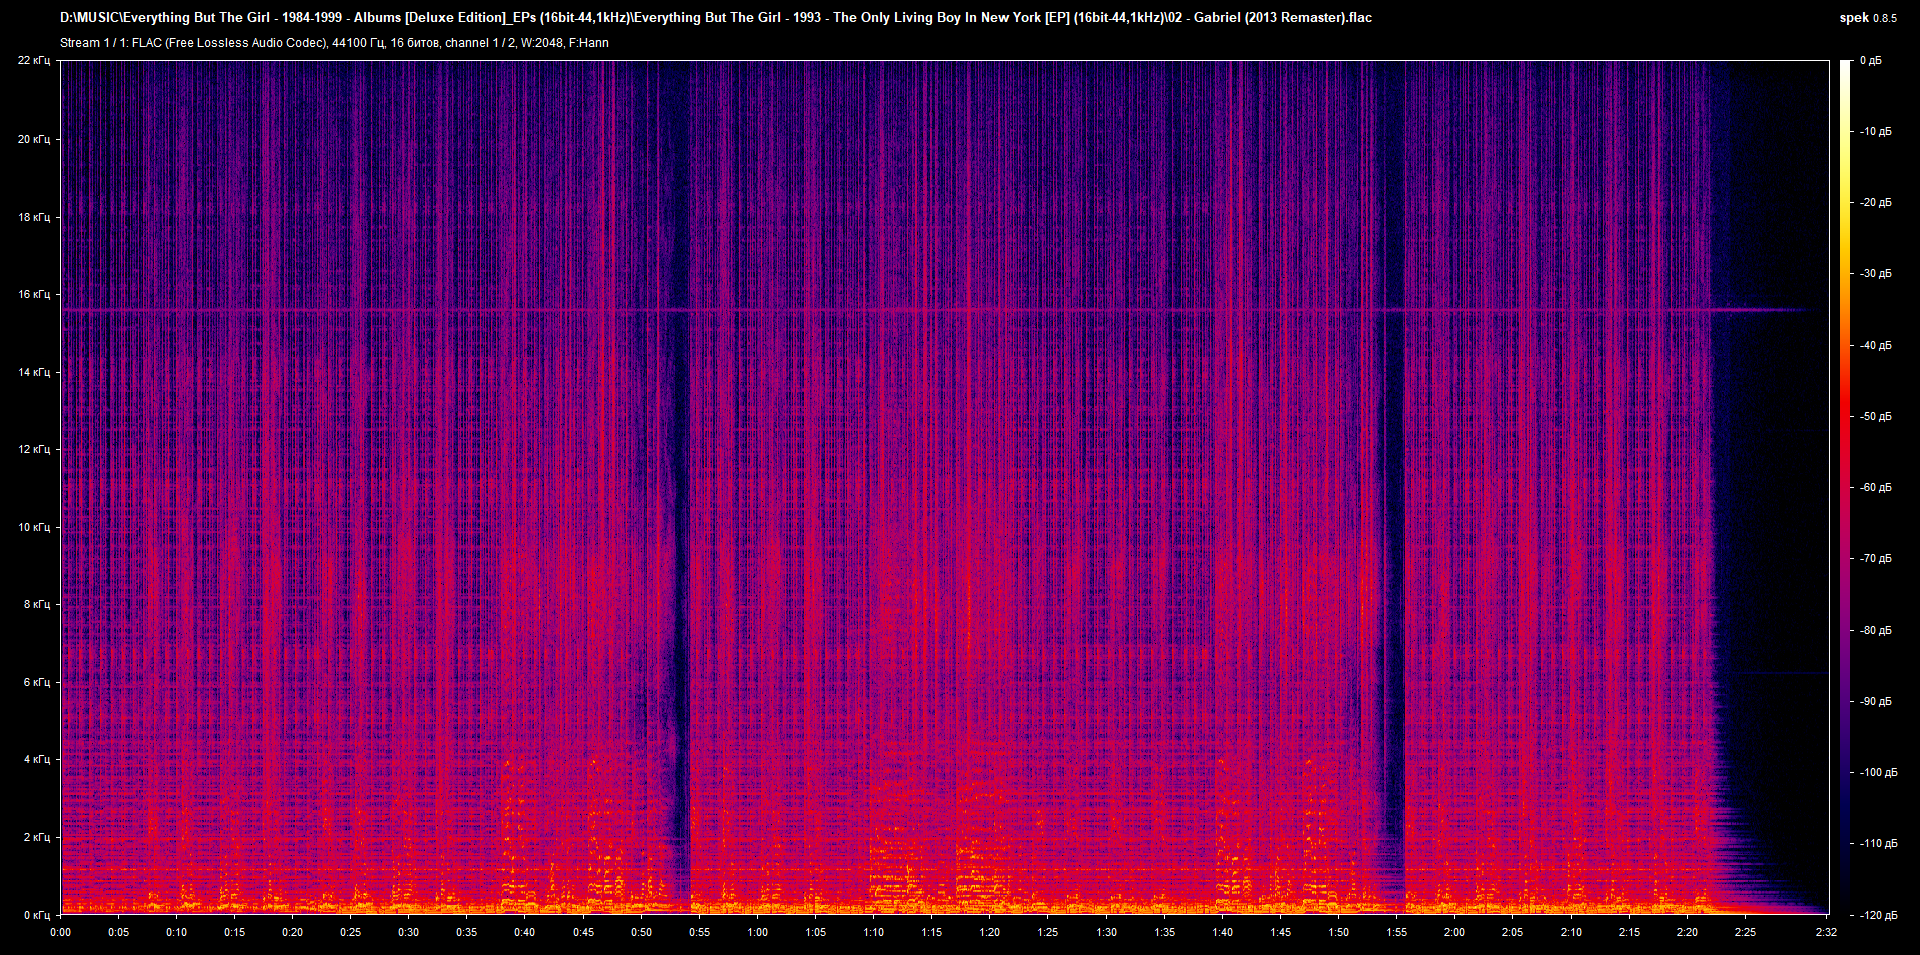Viewport: 1920px width, 955px height.
Task: Click the '20 кГц' frequency axis label
Action: click(34, 139)
